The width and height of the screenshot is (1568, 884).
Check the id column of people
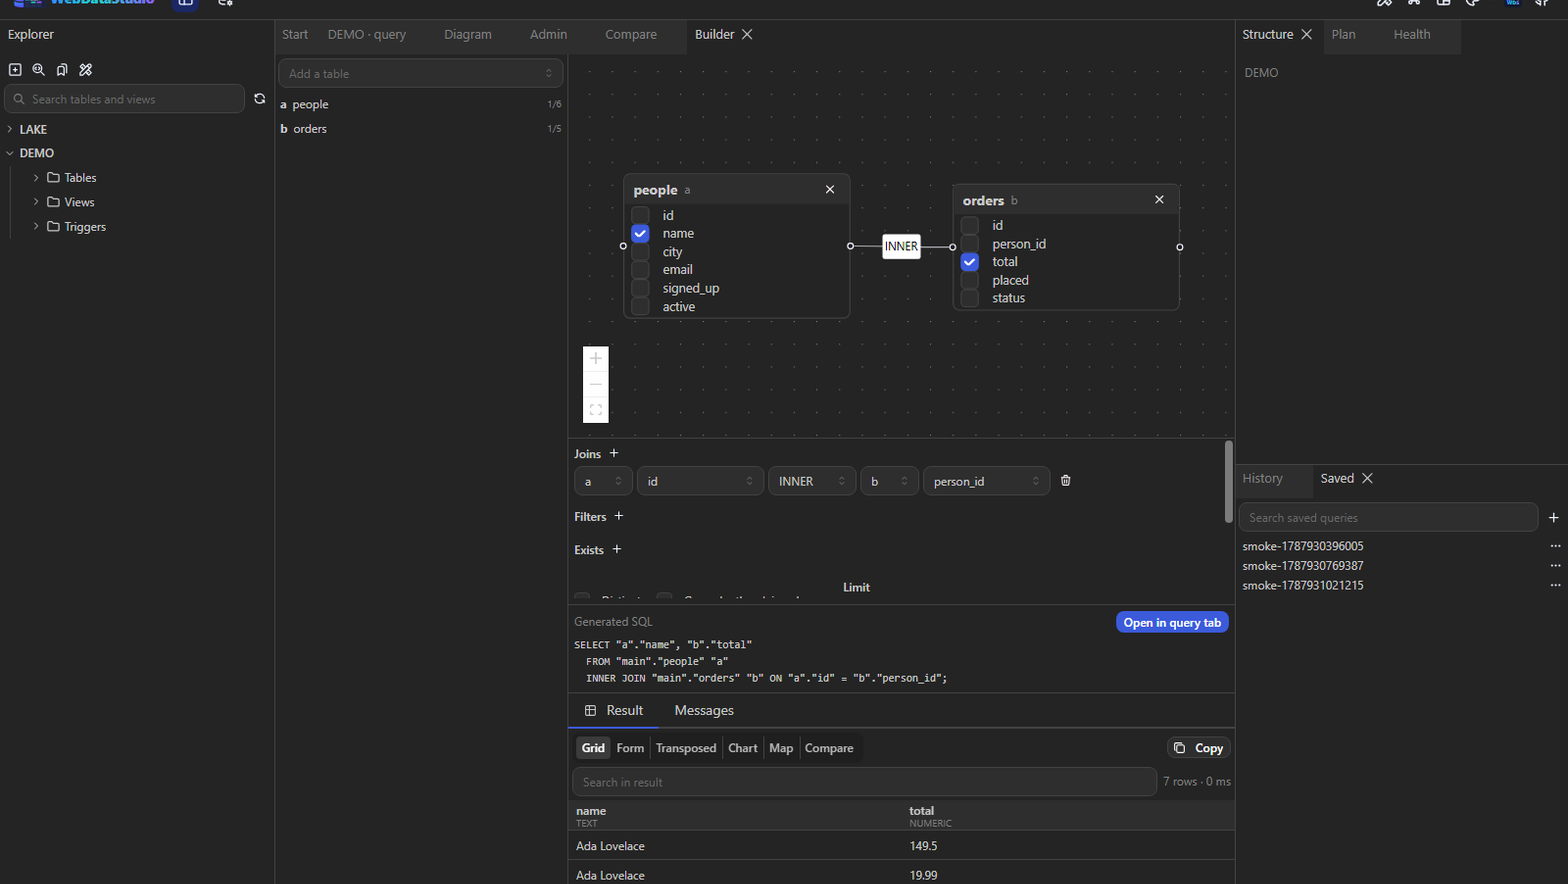641,215
